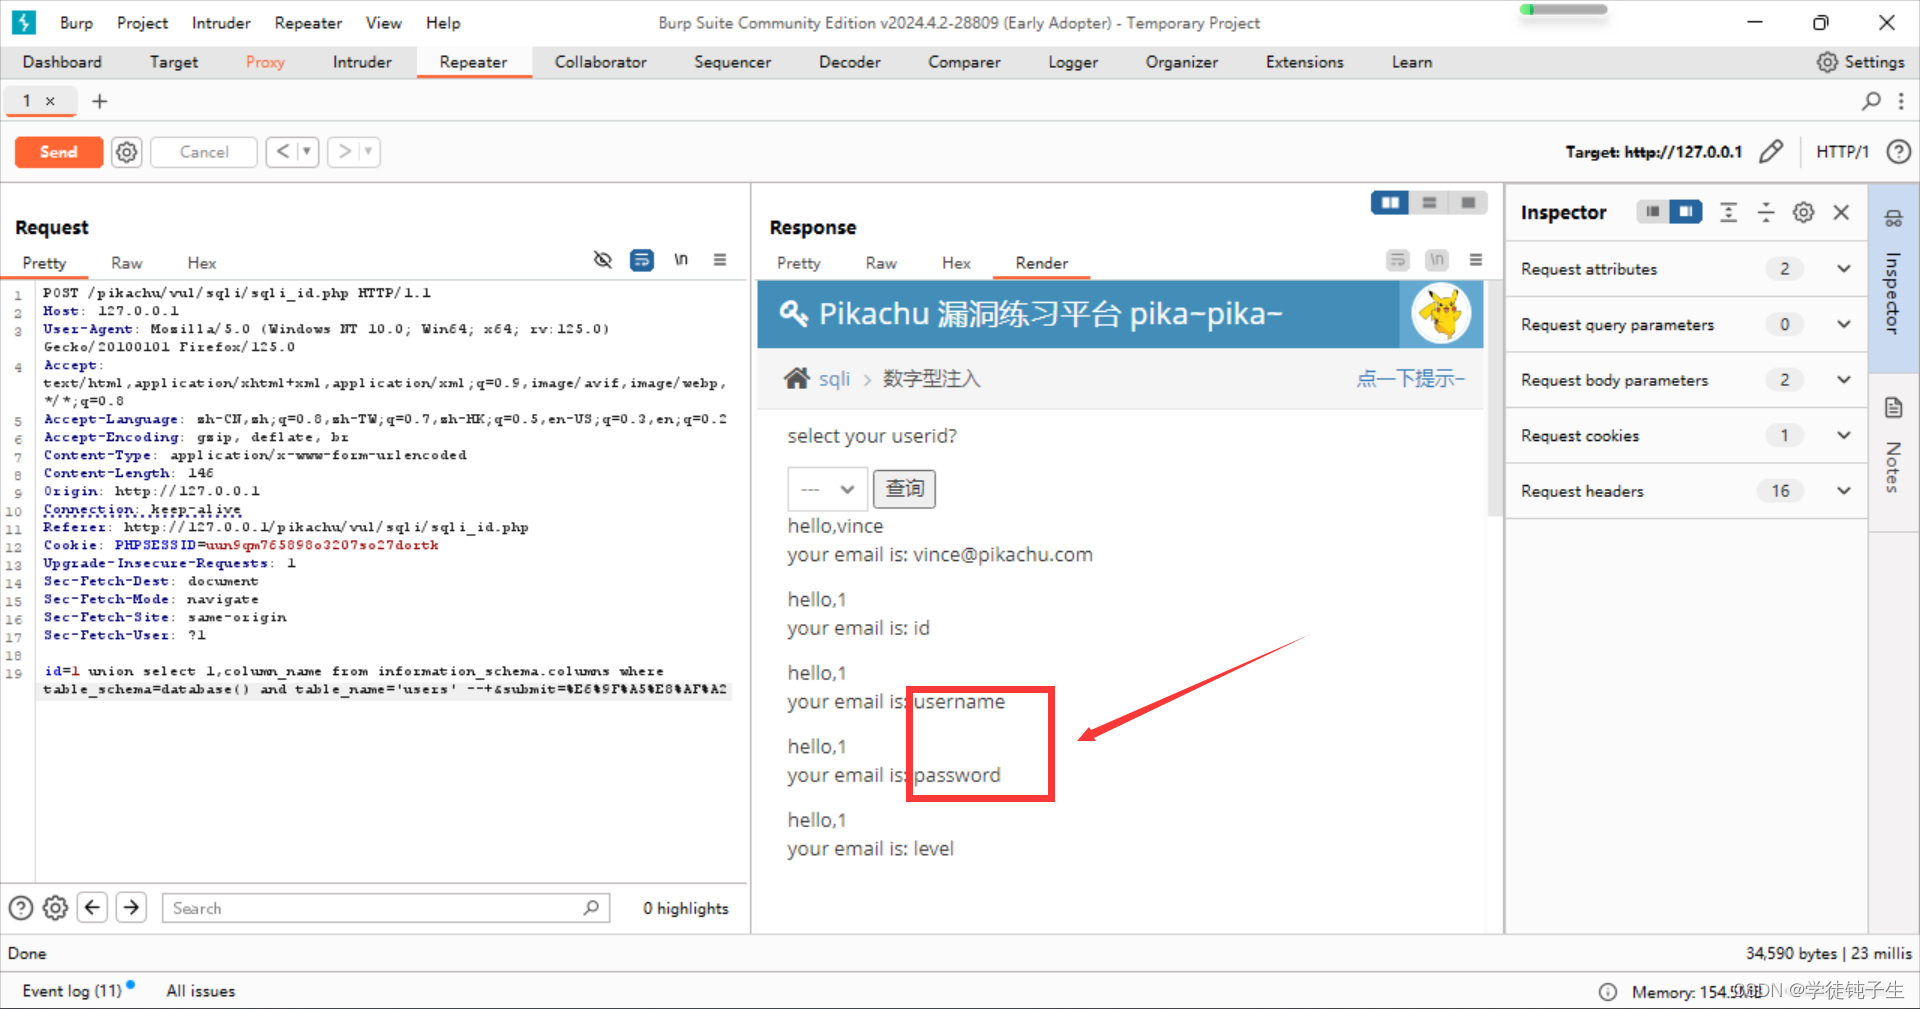The height and width of the screenshot is (1009, 1920).
Task: Toggle show newline characters in request
Action: pyautogui.click(x=681, y=260)
